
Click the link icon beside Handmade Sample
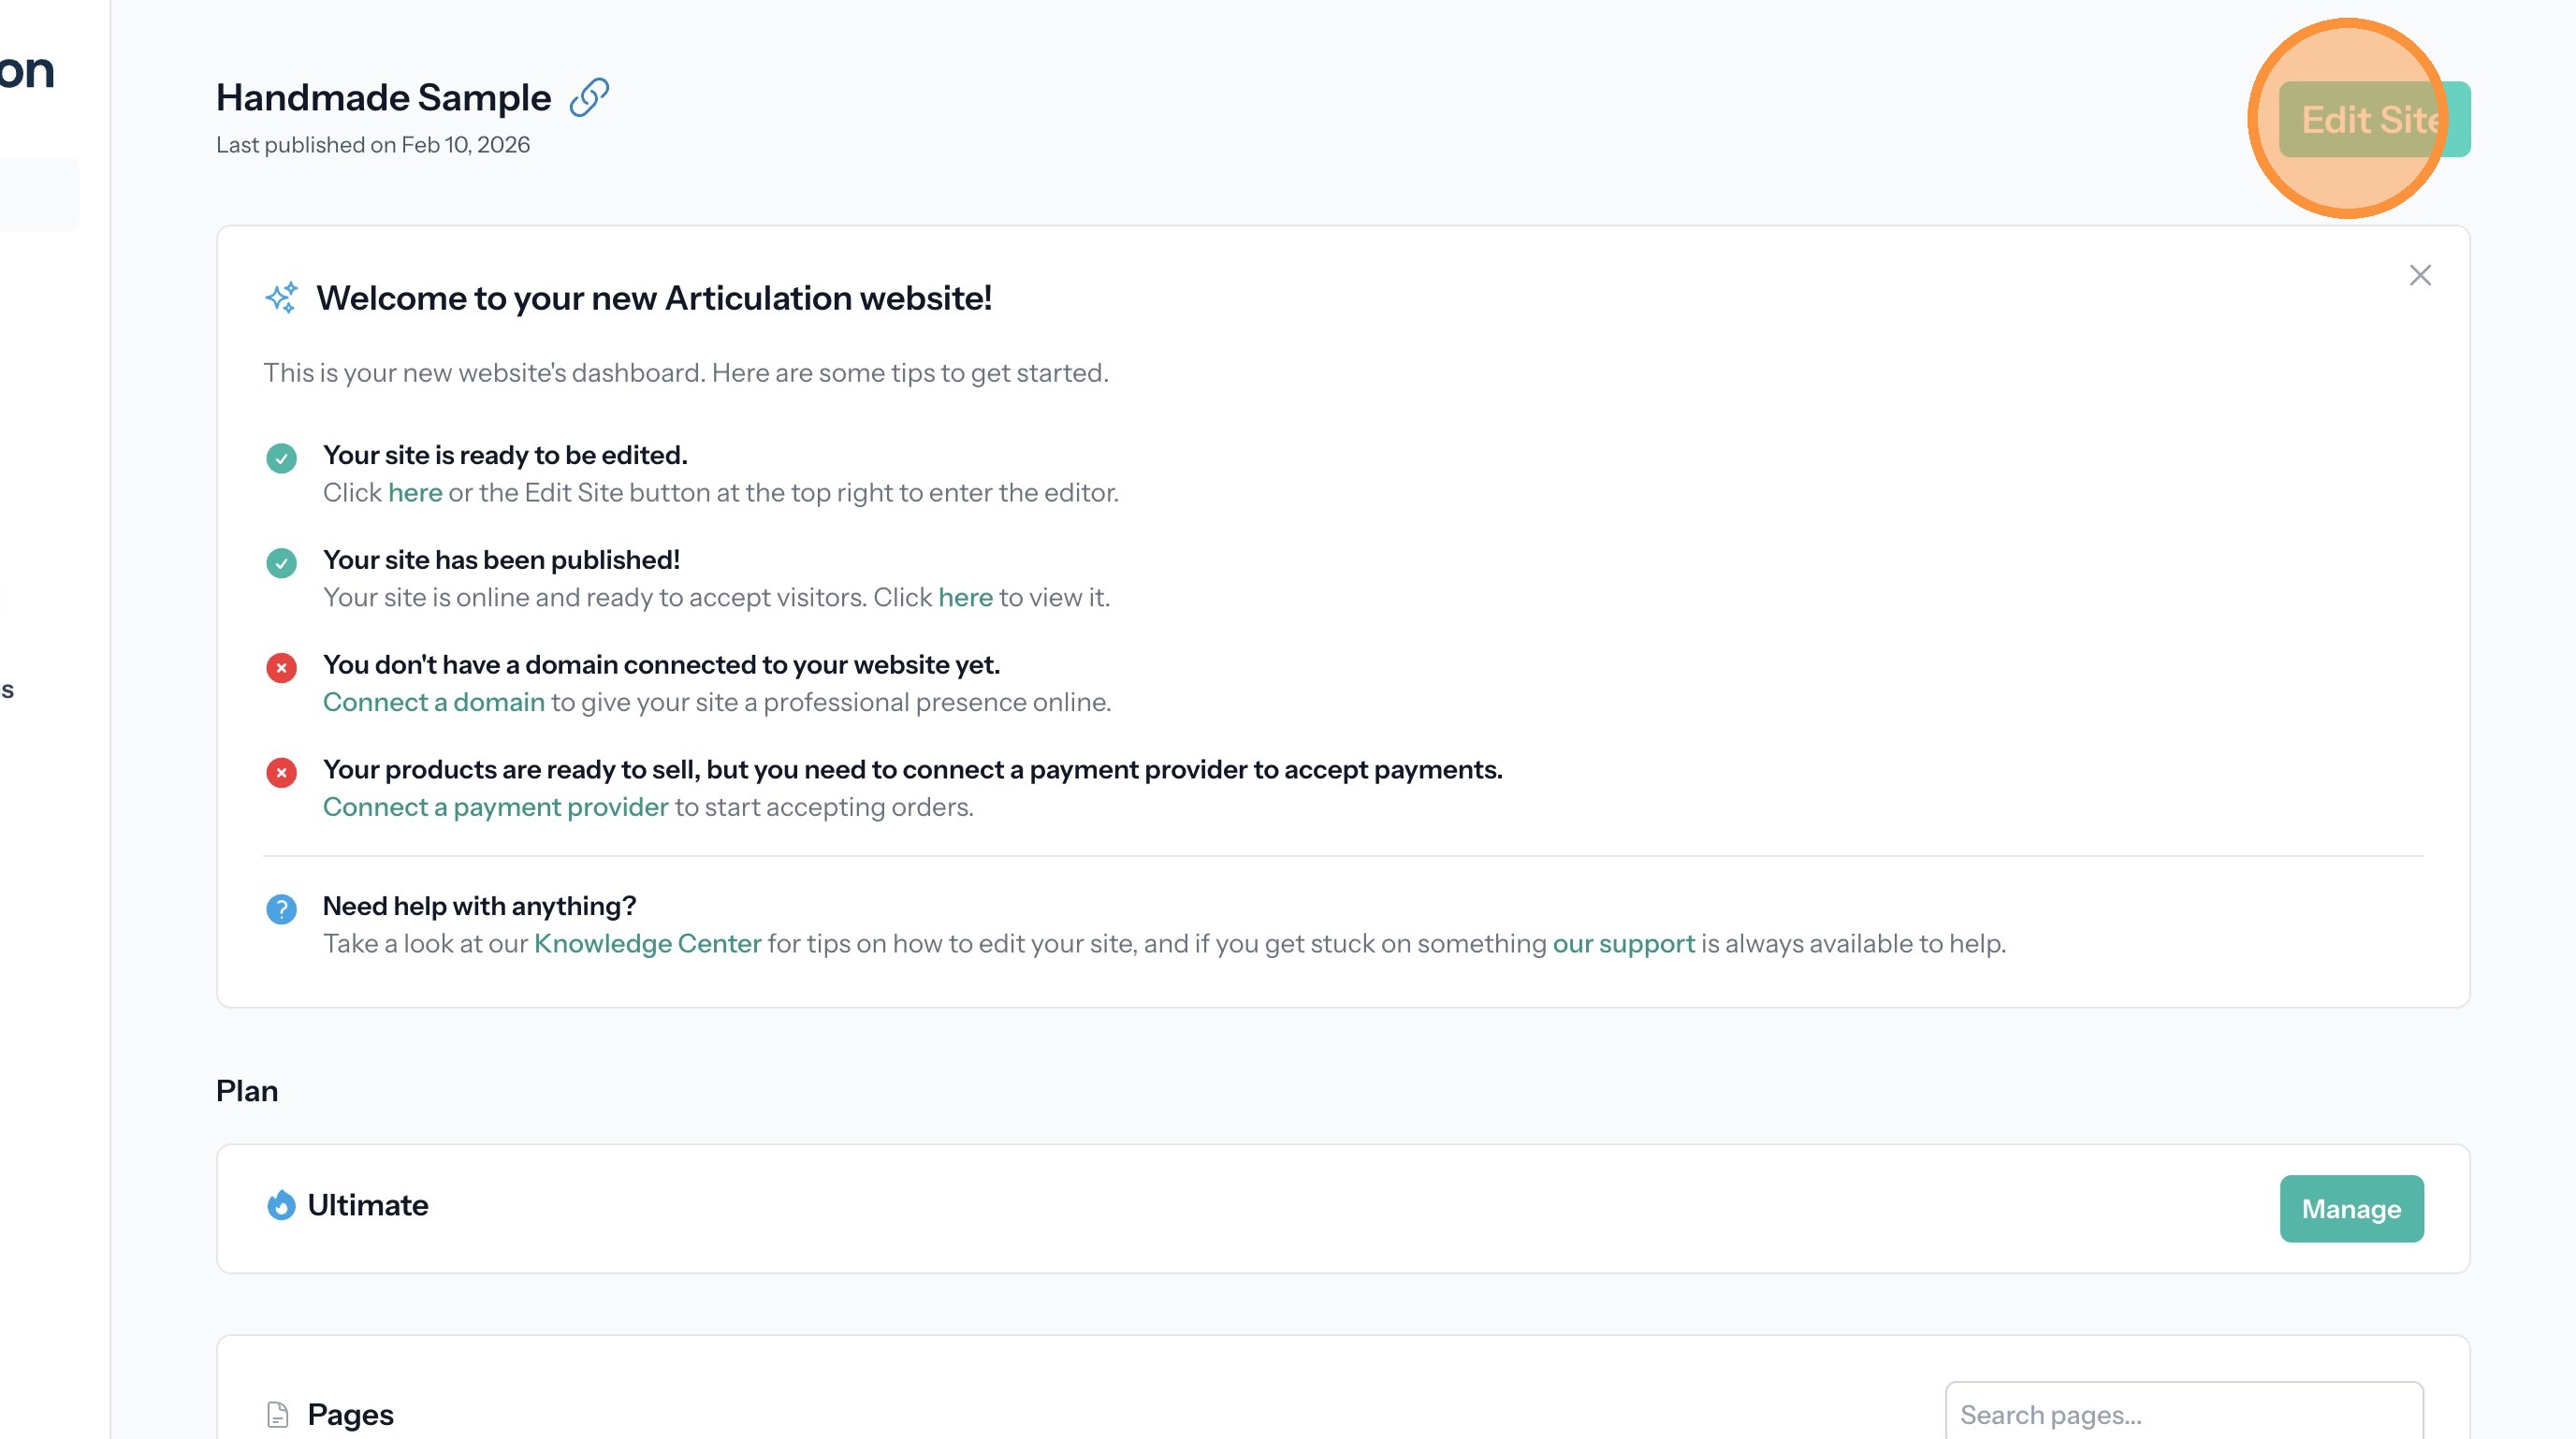coord(589,98)
